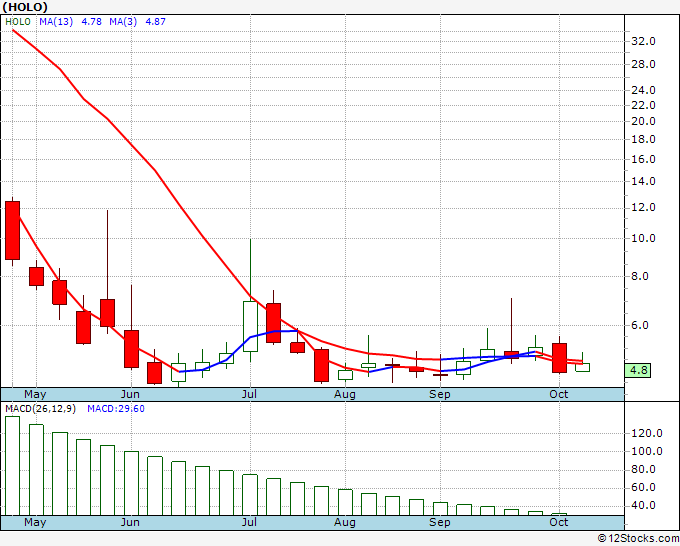The image size is (680, 546).
Task: Click the 80.0 MACD axis label
Action: click(x=643, y=469)
